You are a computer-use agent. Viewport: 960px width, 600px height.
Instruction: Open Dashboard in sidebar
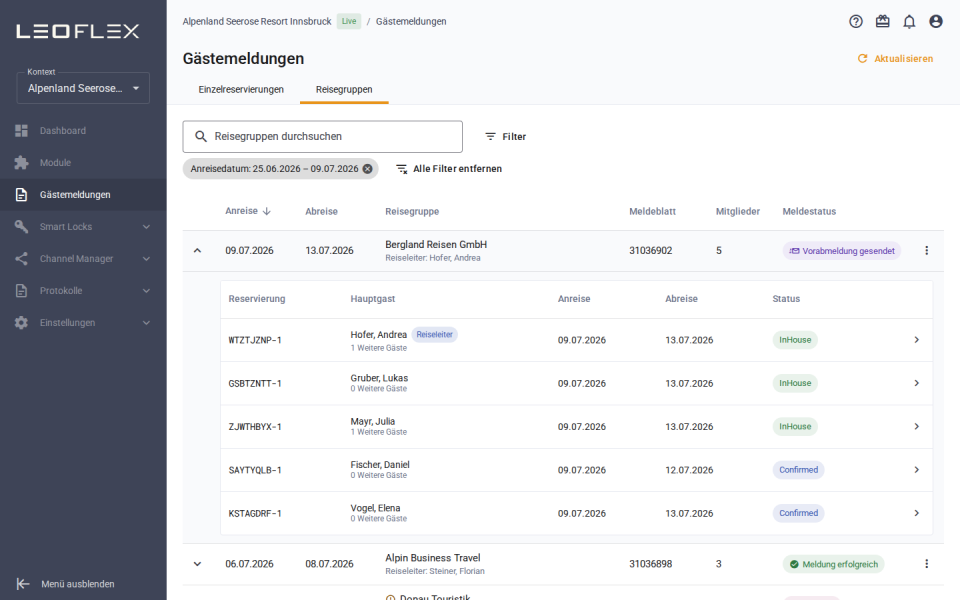point(83,130)
